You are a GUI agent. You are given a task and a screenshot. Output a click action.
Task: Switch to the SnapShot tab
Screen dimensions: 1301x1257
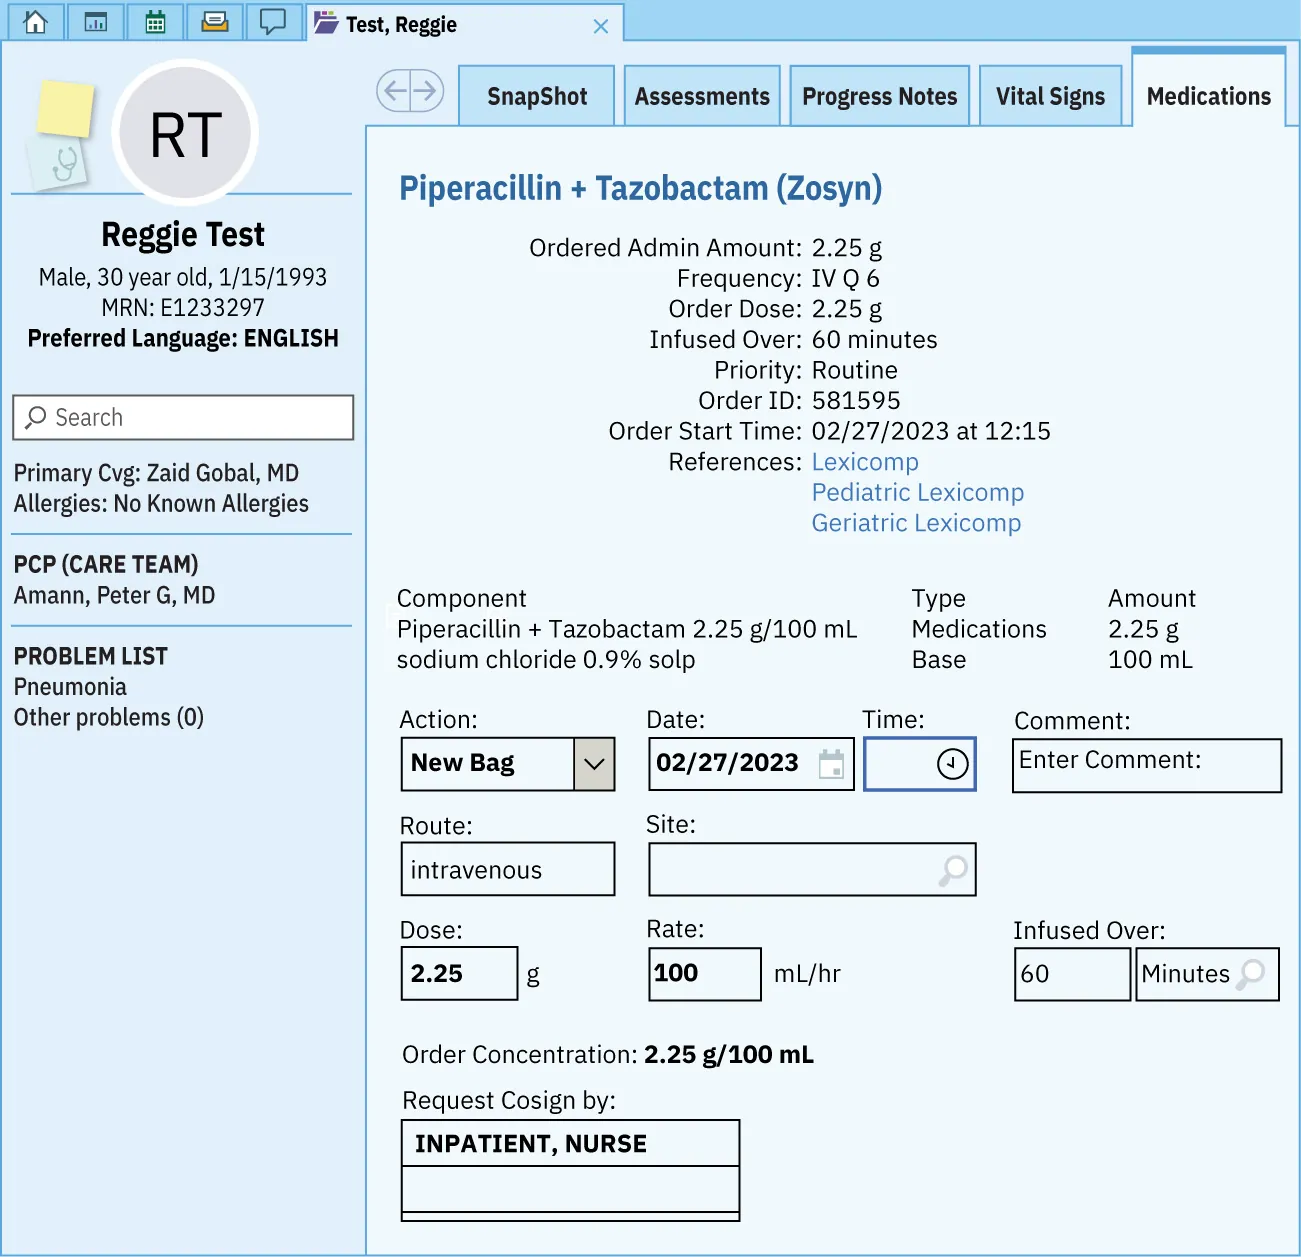536,95
